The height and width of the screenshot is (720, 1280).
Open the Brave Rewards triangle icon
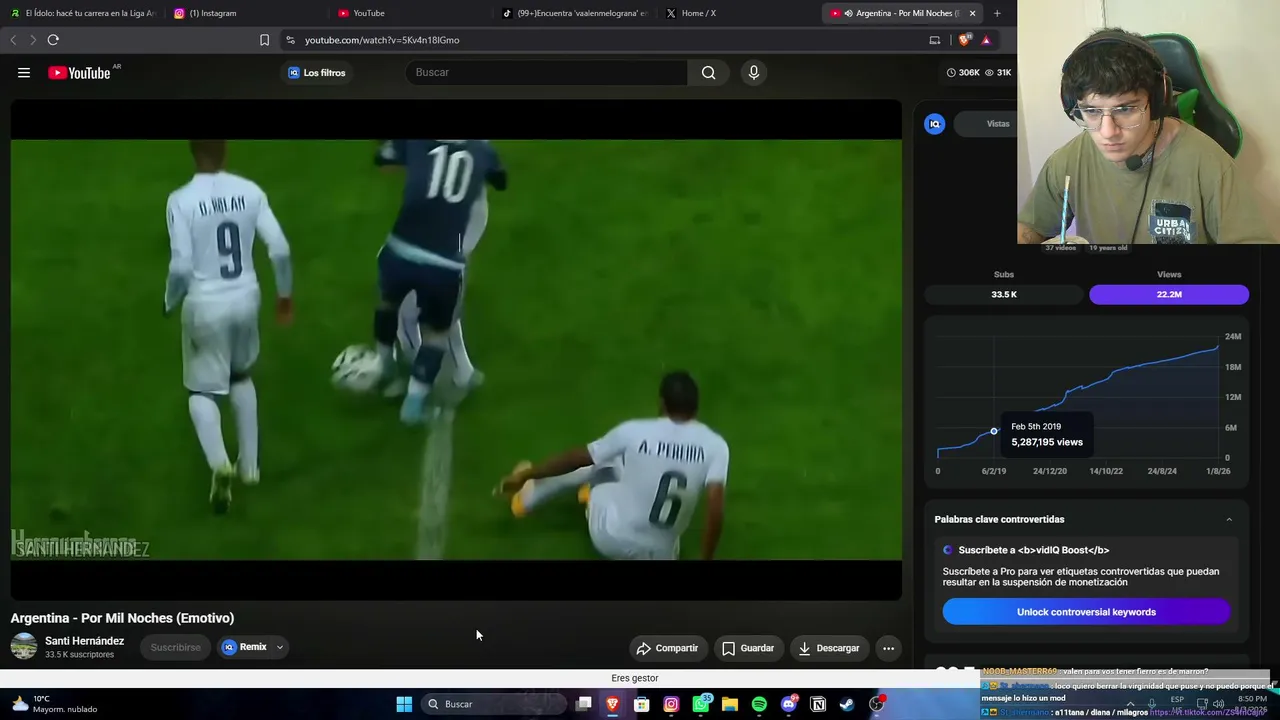(x=986, y=40)
